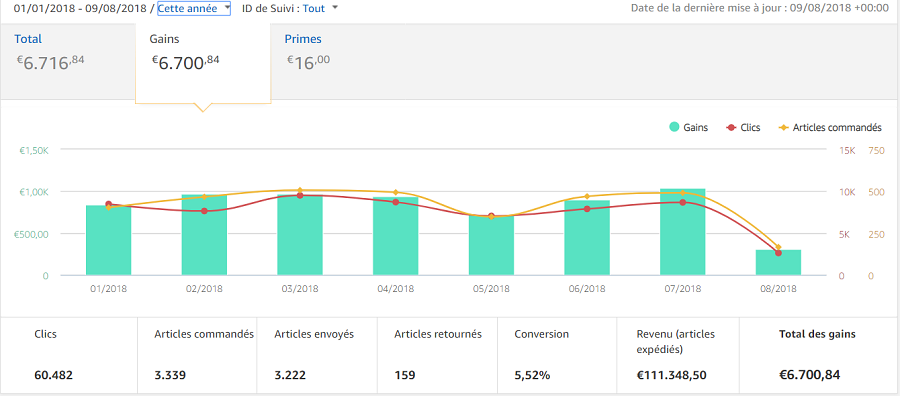Click the Total des gains summary cell

click(x=818, y=355)
